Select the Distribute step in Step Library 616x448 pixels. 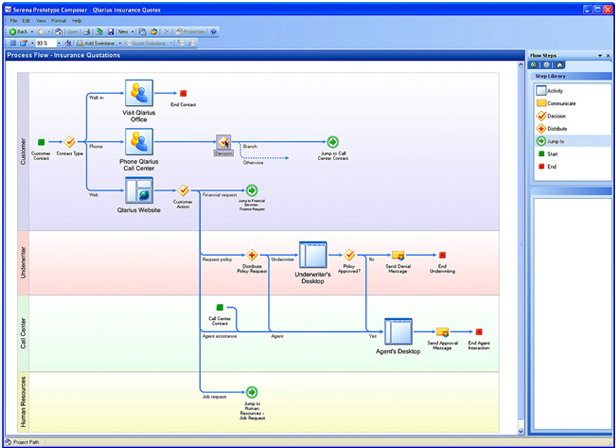(x=551, y=129)
